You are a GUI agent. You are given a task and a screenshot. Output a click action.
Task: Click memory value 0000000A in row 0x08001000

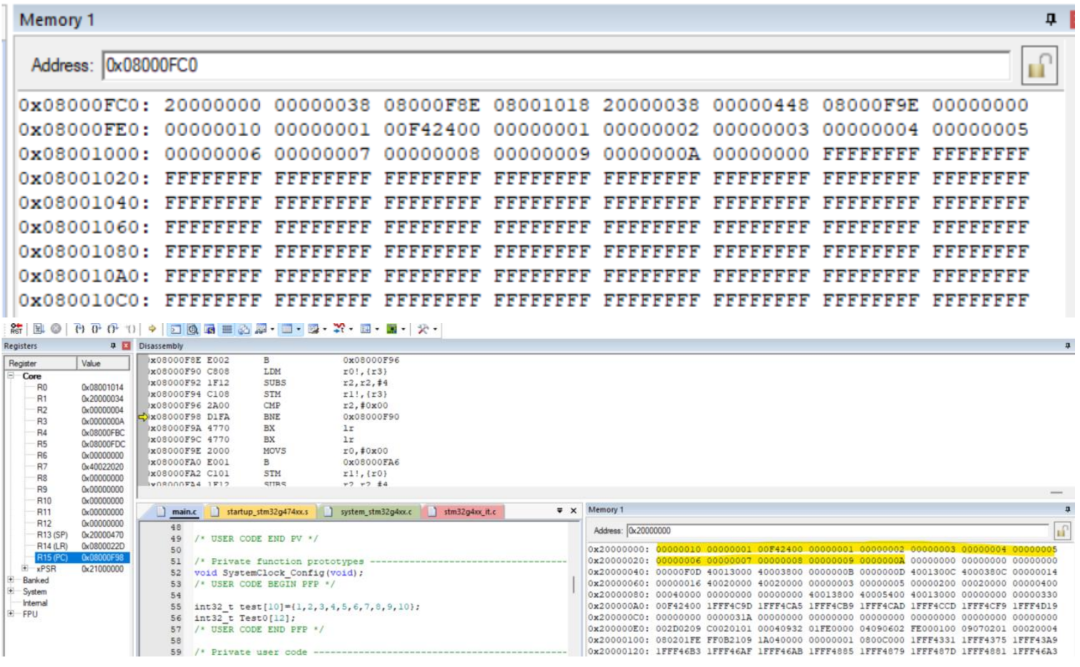coord(651,154)
